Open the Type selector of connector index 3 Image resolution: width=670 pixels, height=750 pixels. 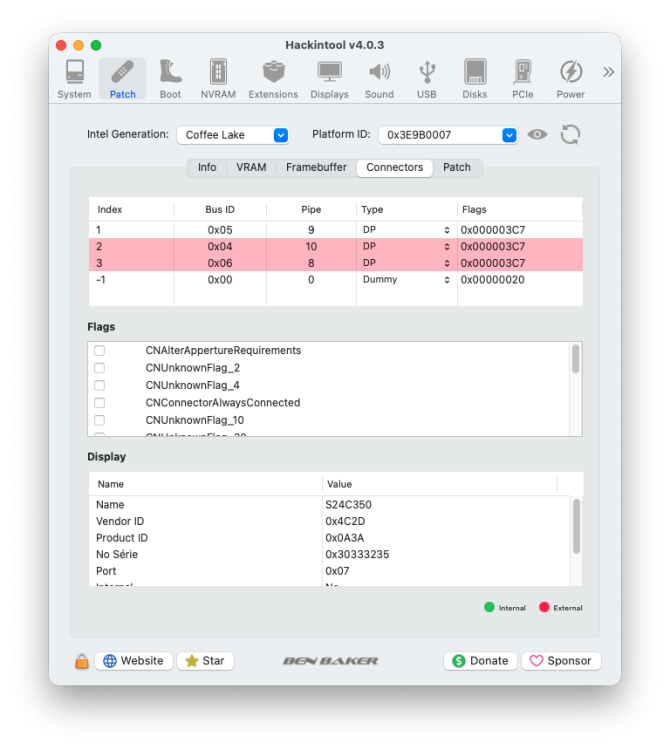click(406, 263)
